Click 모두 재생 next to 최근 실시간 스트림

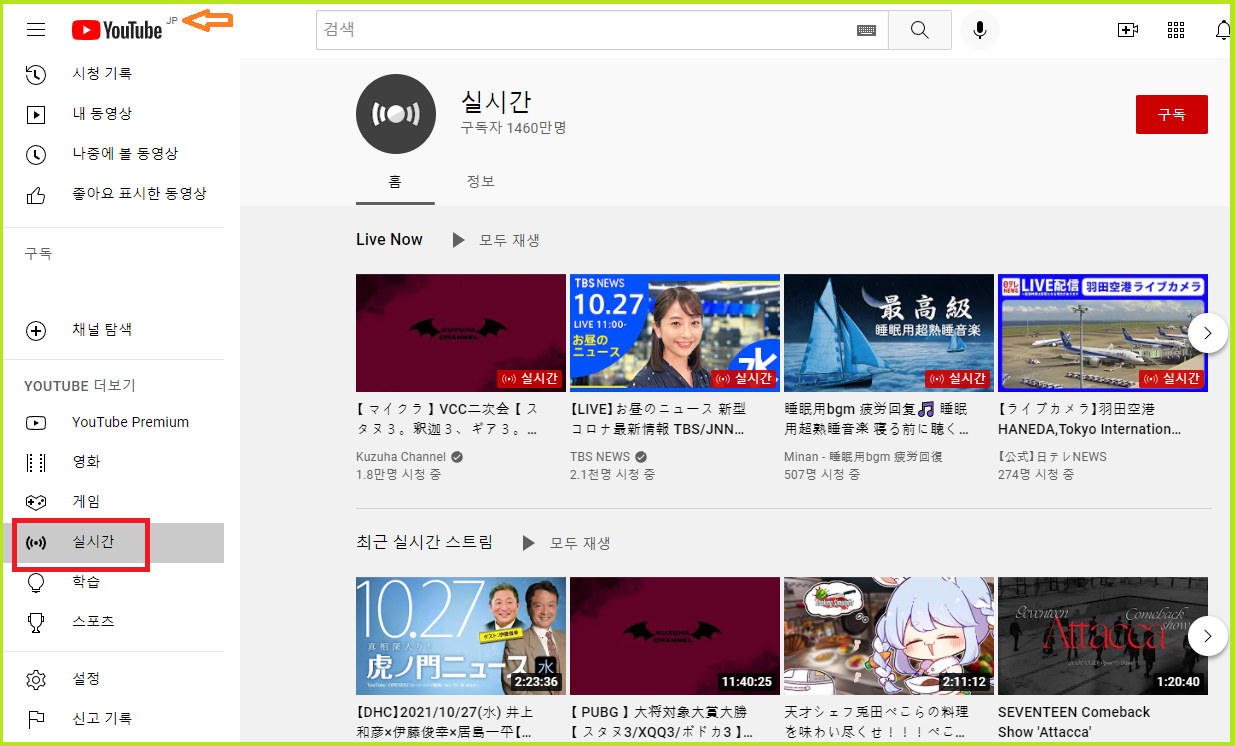pyautogui.click(x=580, y=543)
